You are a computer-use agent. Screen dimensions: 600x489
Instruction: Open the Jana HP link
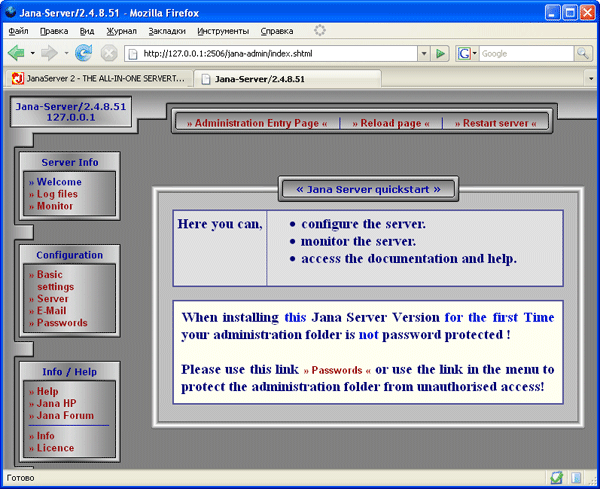pos(52,403)
